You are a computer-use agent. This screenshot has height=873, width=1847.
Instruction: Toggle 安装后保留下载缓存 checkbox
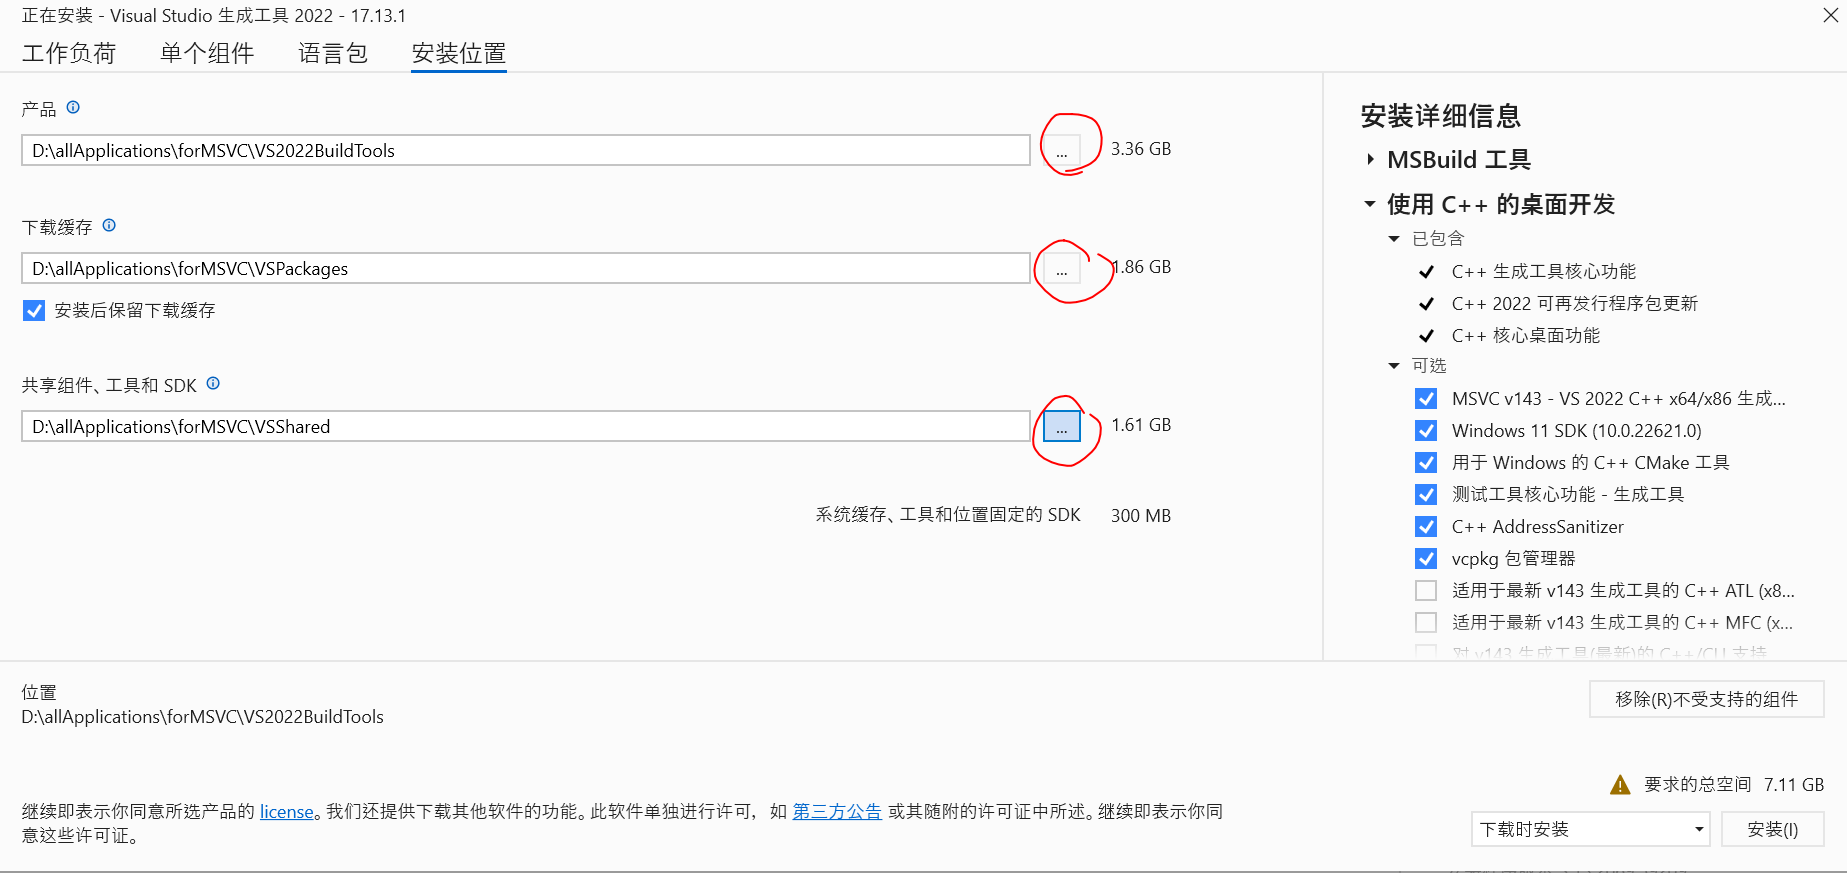(34, 310)
